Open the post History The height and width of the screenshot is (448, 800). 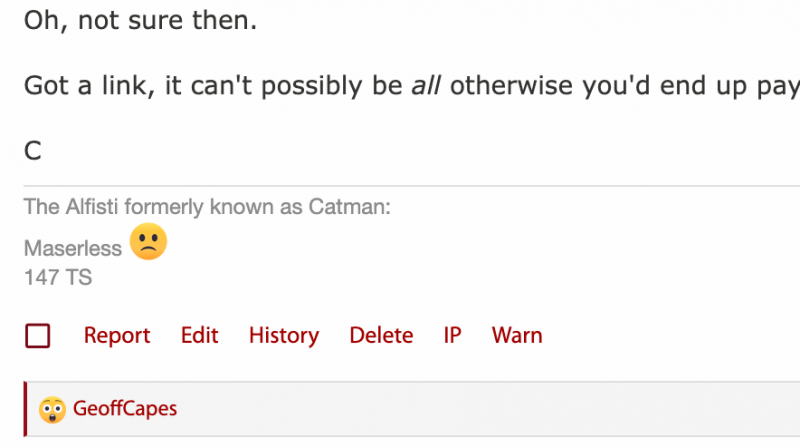tap(284, 336)
